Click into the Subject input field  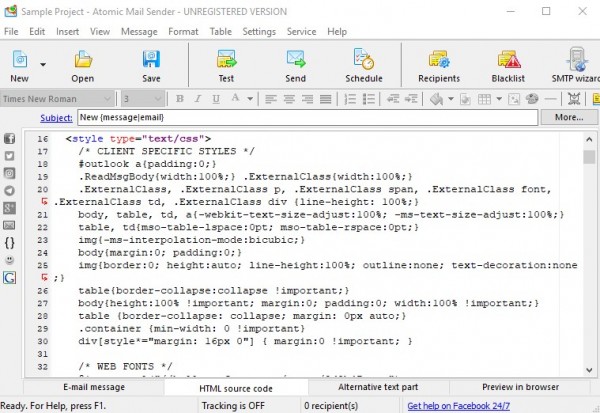pos(308,117)
